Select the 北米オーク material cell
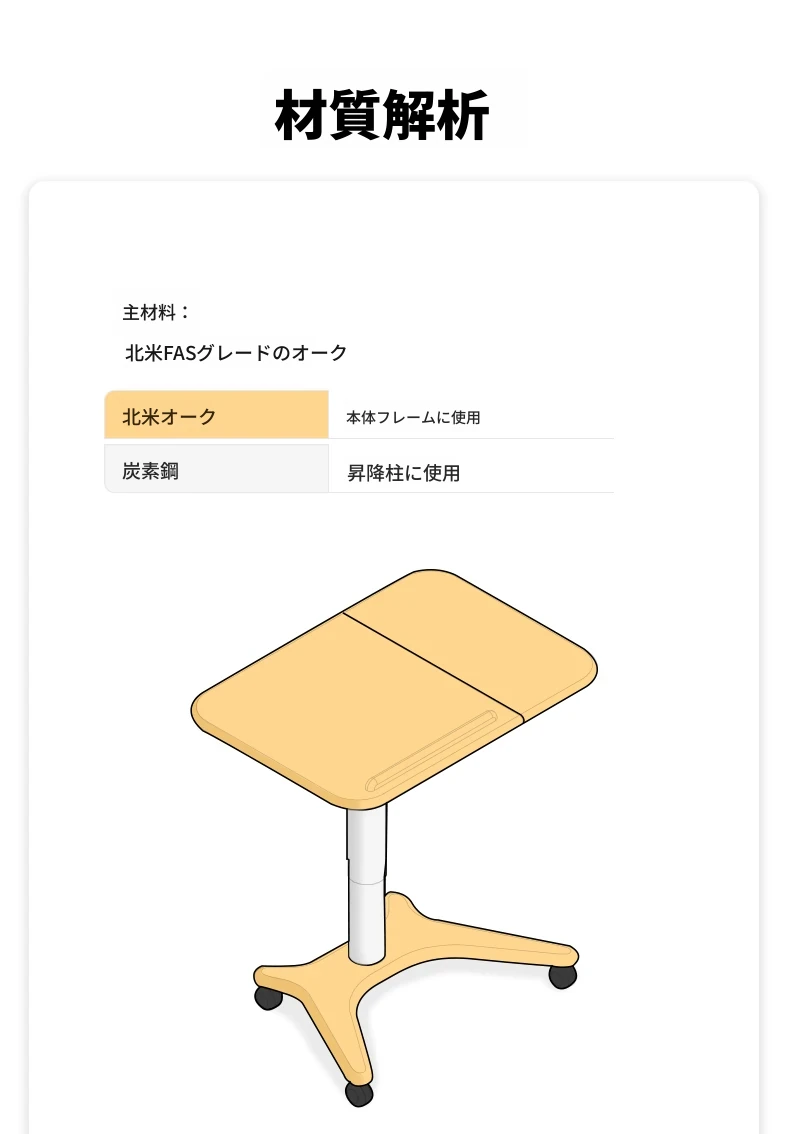The height and width of the screenshot is (1134, 790). click(x=216, y=414)
